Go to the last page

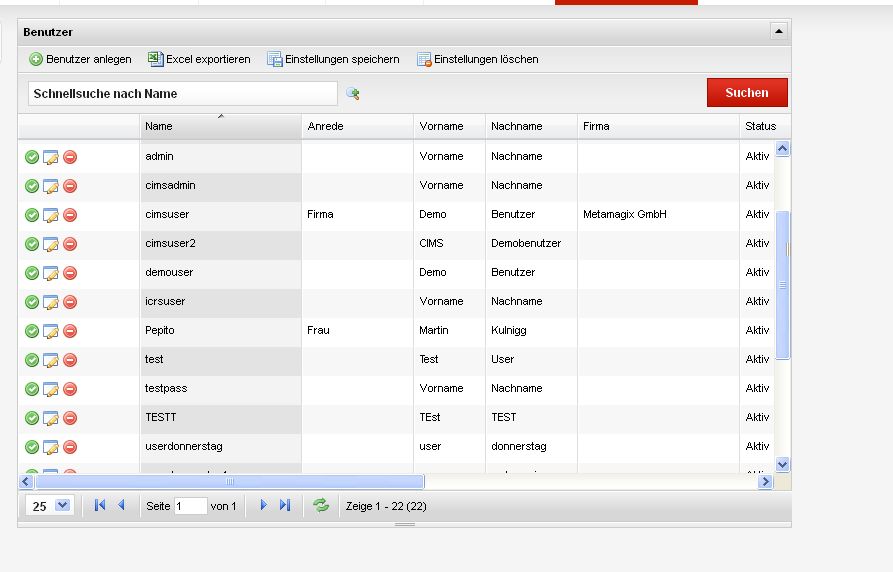point(285,505)
